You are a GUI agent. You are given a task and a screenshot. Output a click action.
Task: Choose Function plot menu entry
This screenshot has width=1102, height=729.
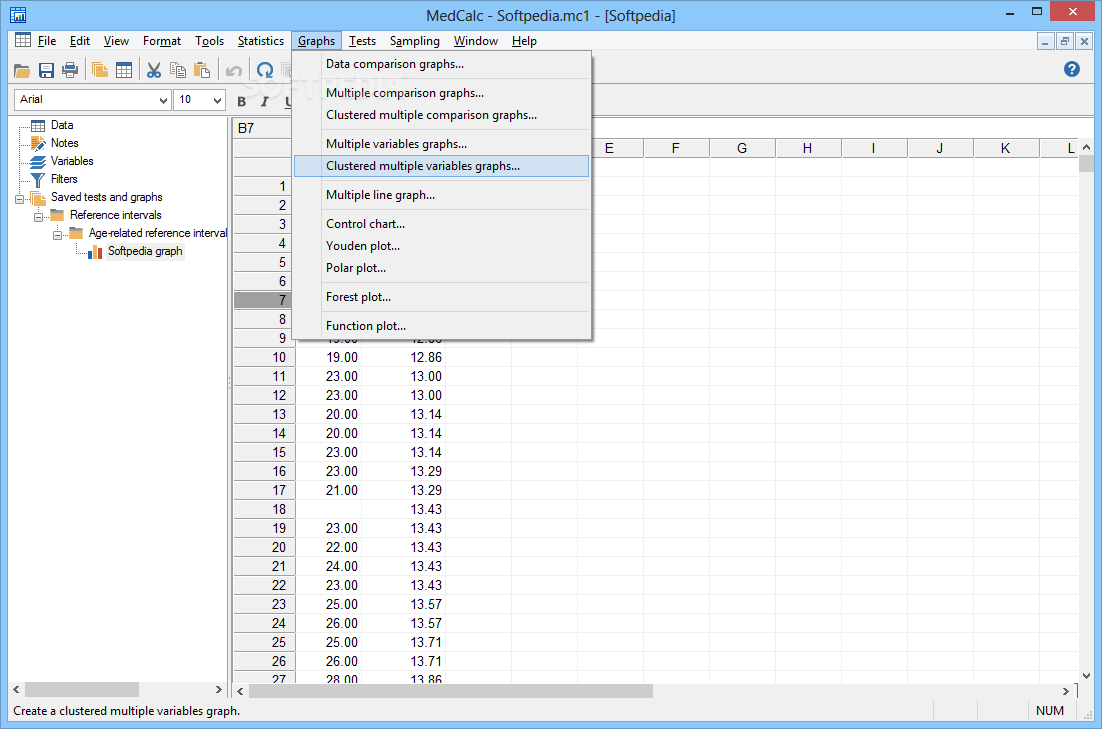tap(441, 325)
